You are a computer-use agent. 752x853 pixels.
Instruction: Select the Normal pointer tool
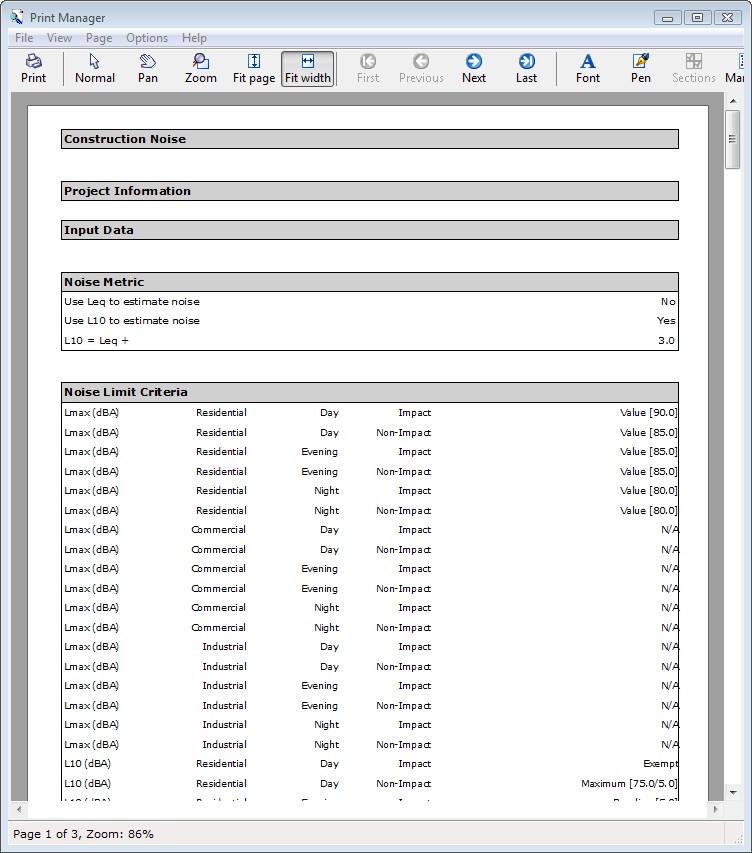[95, 68]
